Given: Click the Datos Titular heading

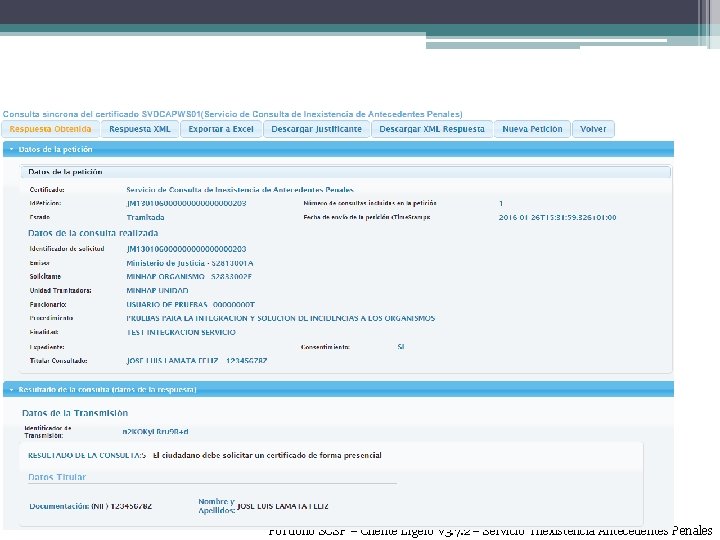Looking at the screenshot, I should click(57, 477).
